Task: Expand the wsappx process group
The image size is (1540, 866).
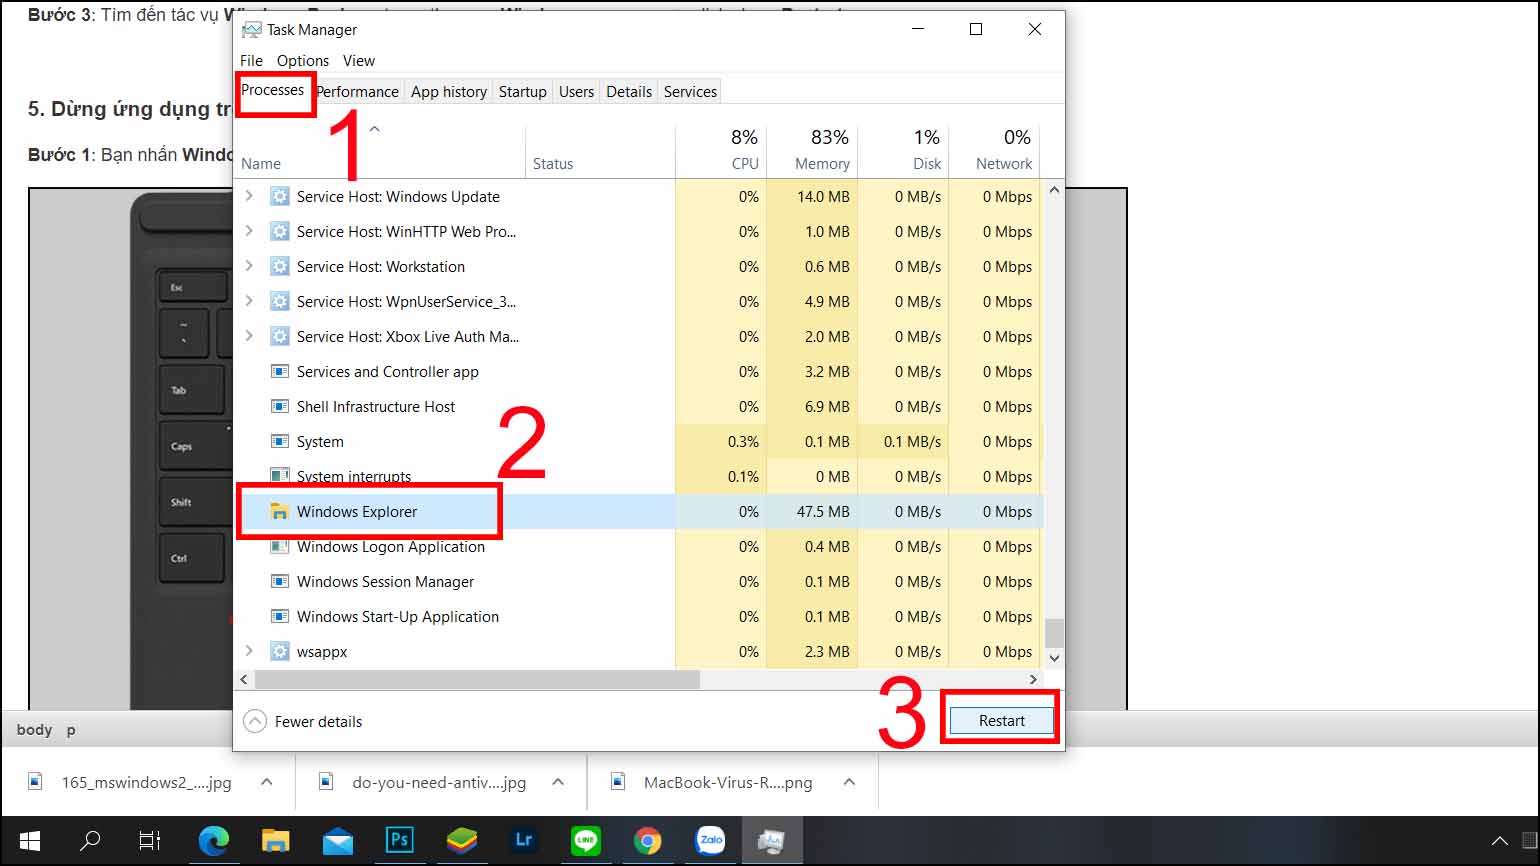Action: 248,651
